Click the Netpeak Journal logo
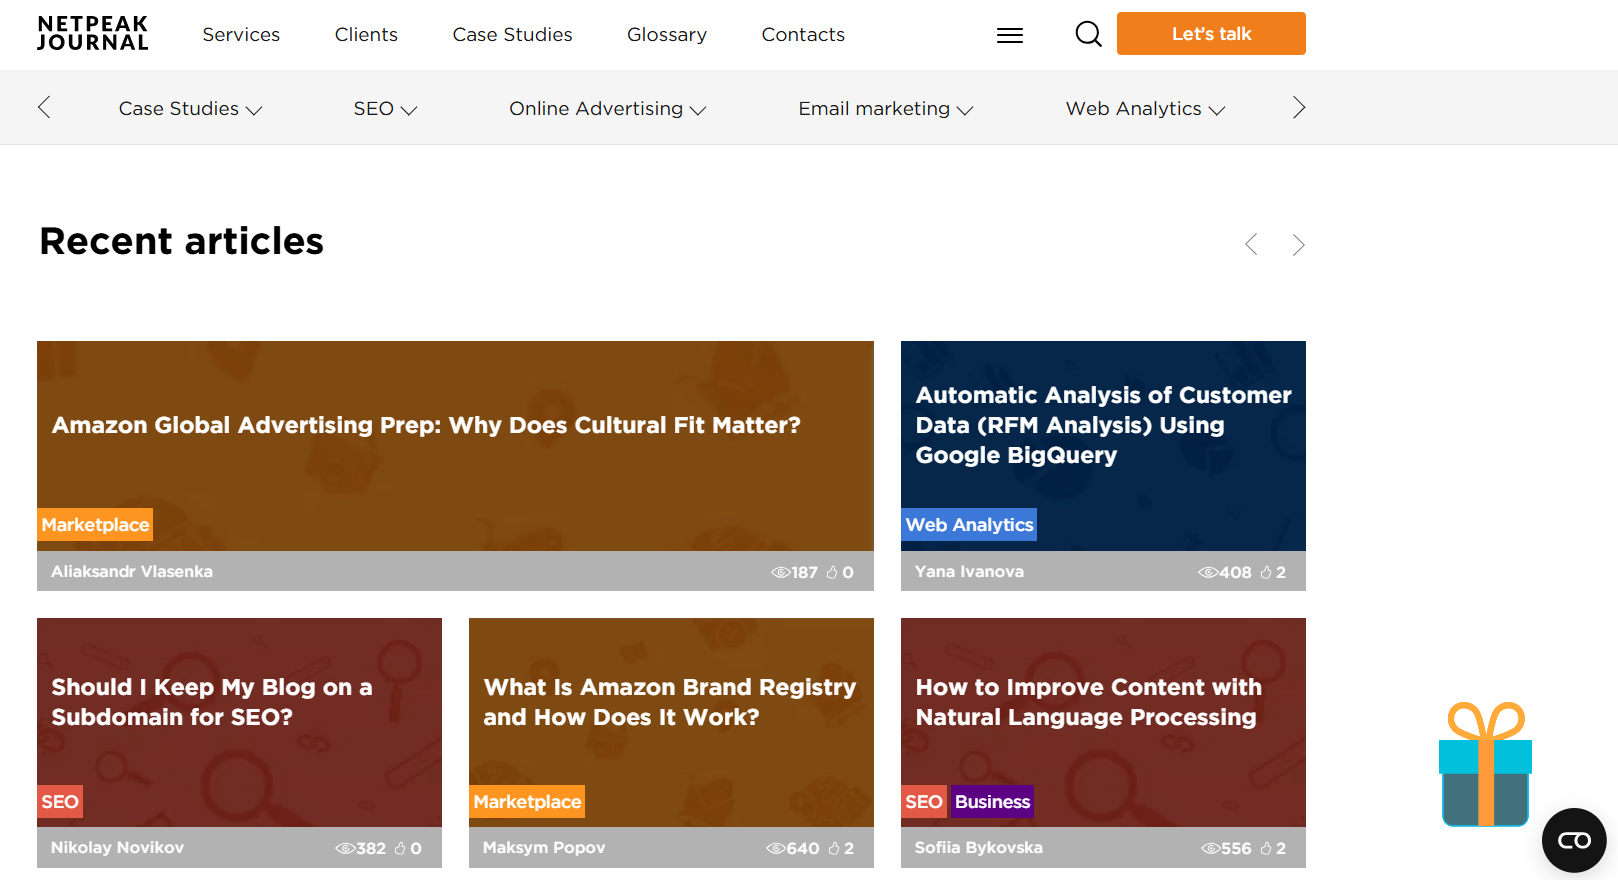The height and width of the screenshot is (880, 1618). pos(93,33)
